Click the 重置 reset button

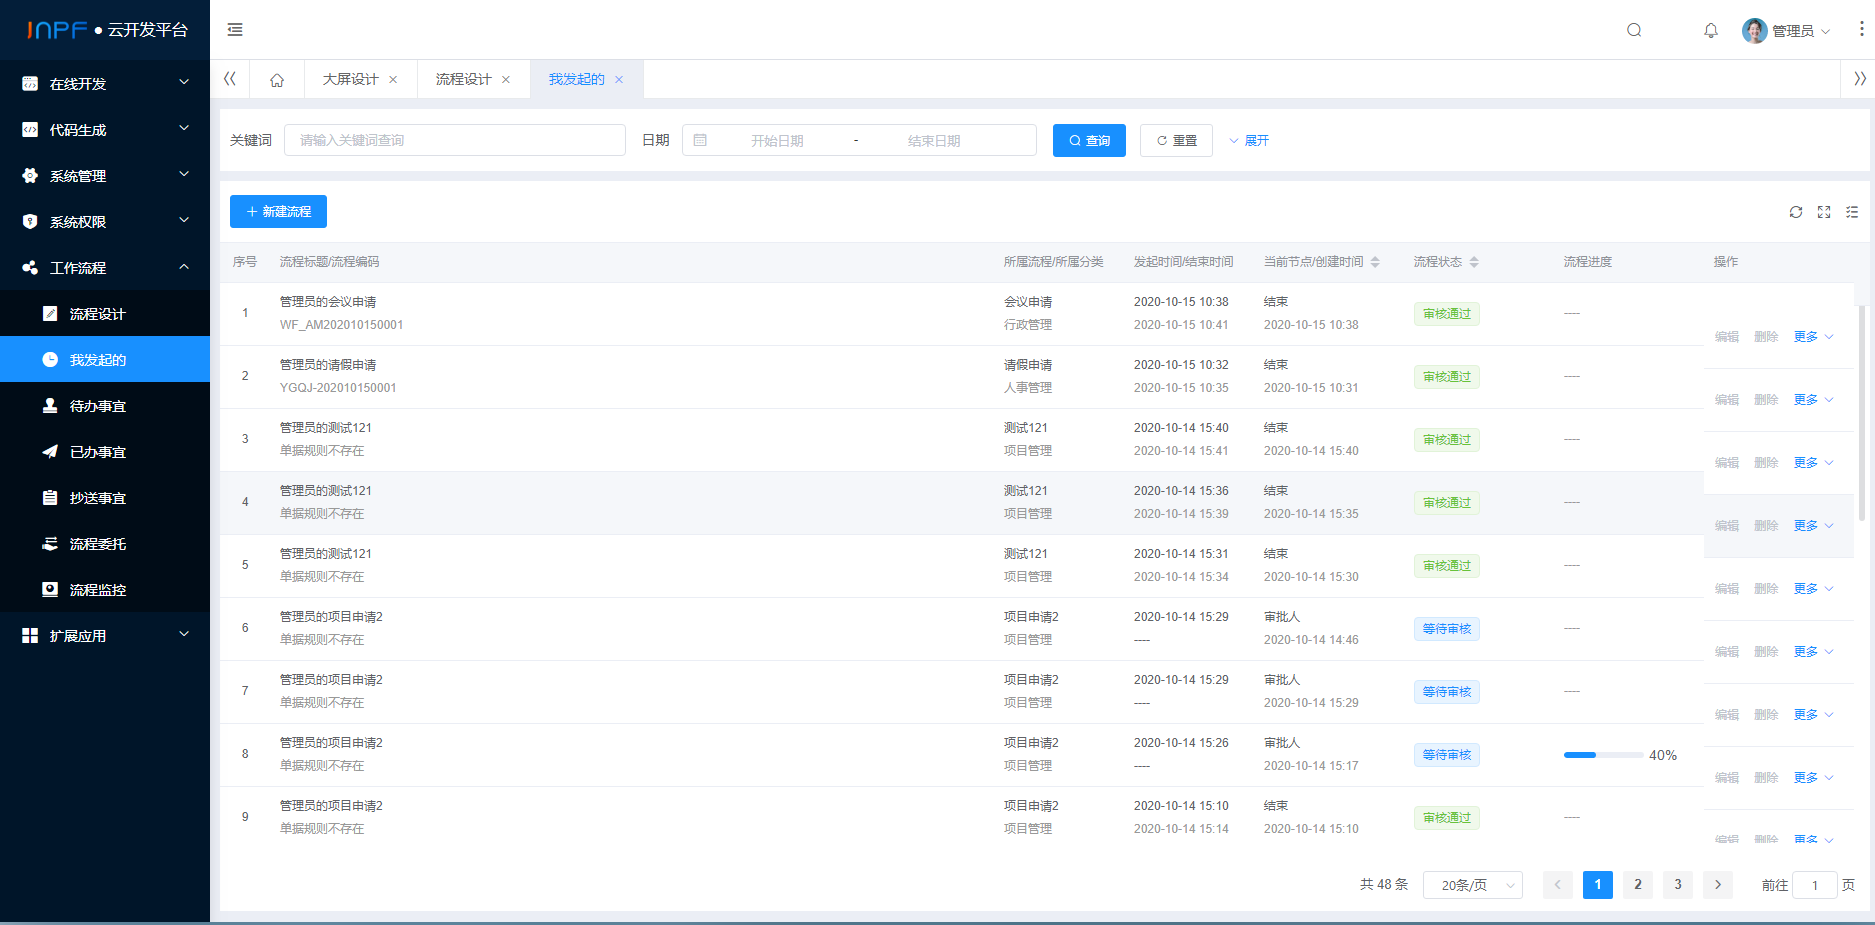1176,140
